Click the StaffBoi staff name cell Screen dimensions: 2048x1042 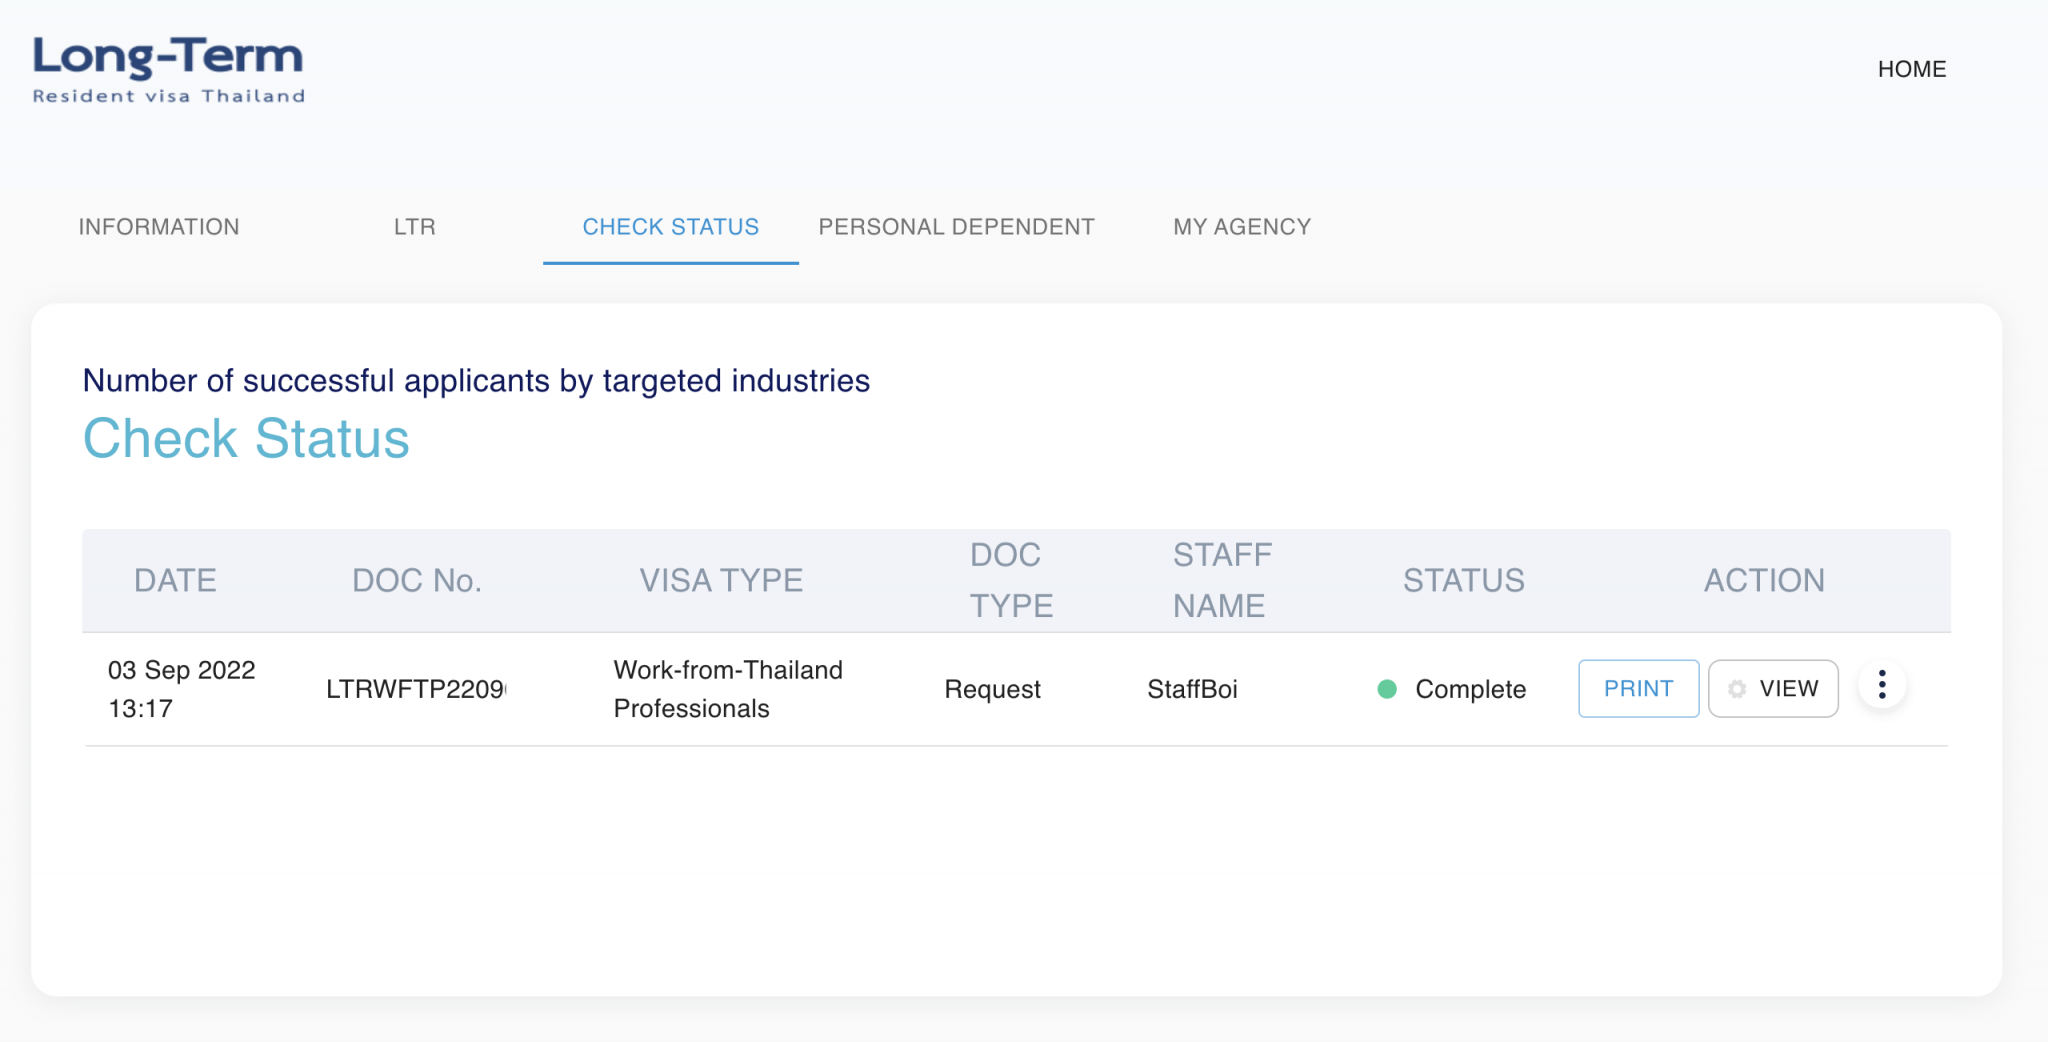[x=1192, y=689]
